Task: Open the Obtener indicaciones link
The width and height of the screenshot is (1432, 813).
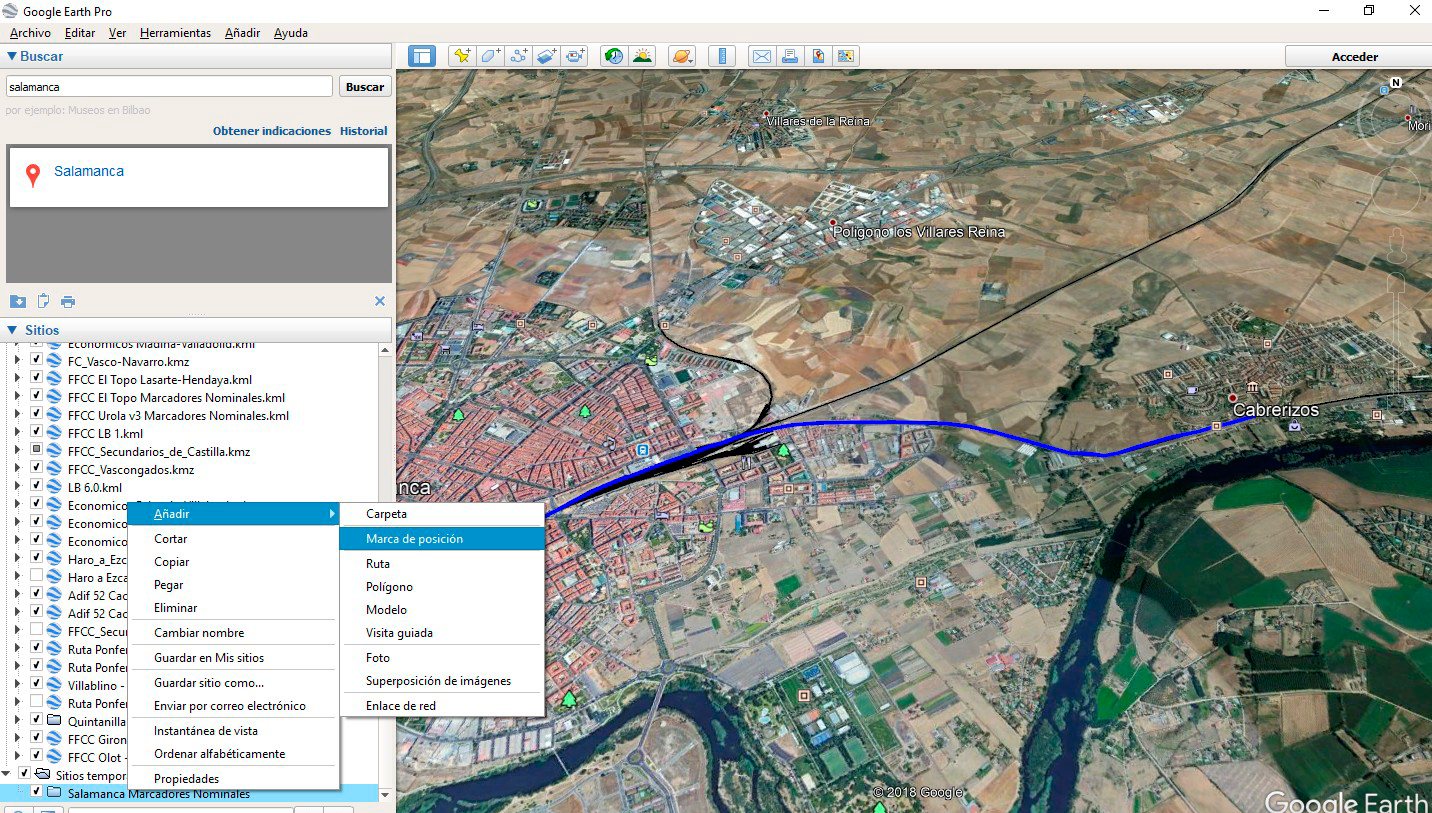Action: point(272,131)
